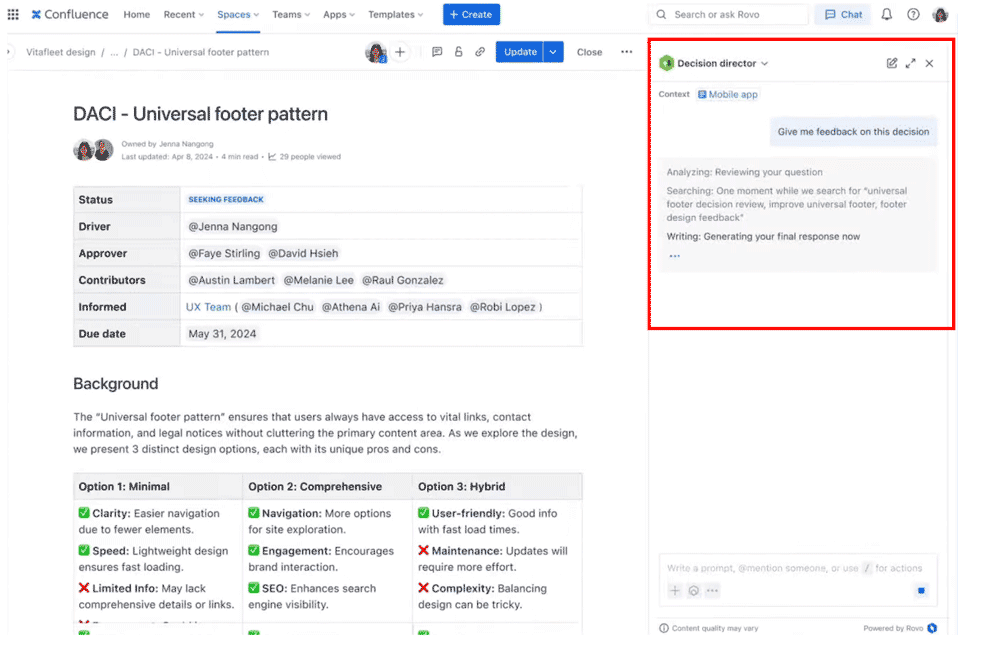Open the Spaces menu
Screen dimensions: 1000x657
pyautogui.click(x=238, y=15)
